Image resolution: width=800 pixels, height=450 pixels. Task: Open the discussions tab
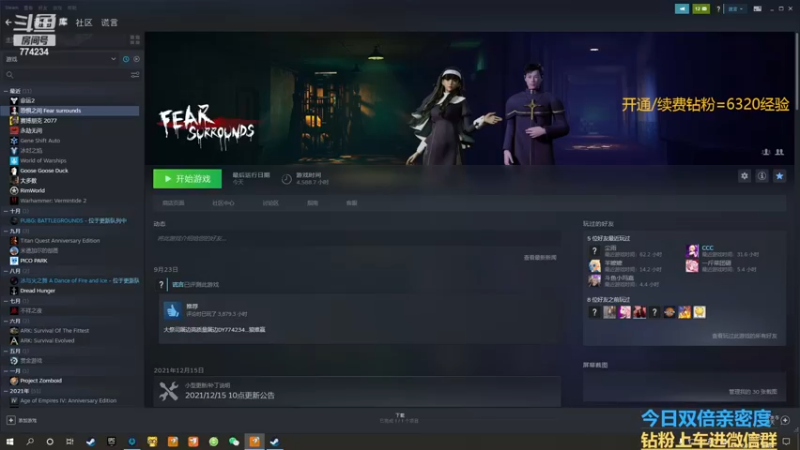pyautogui.click(x=270, y=203)
